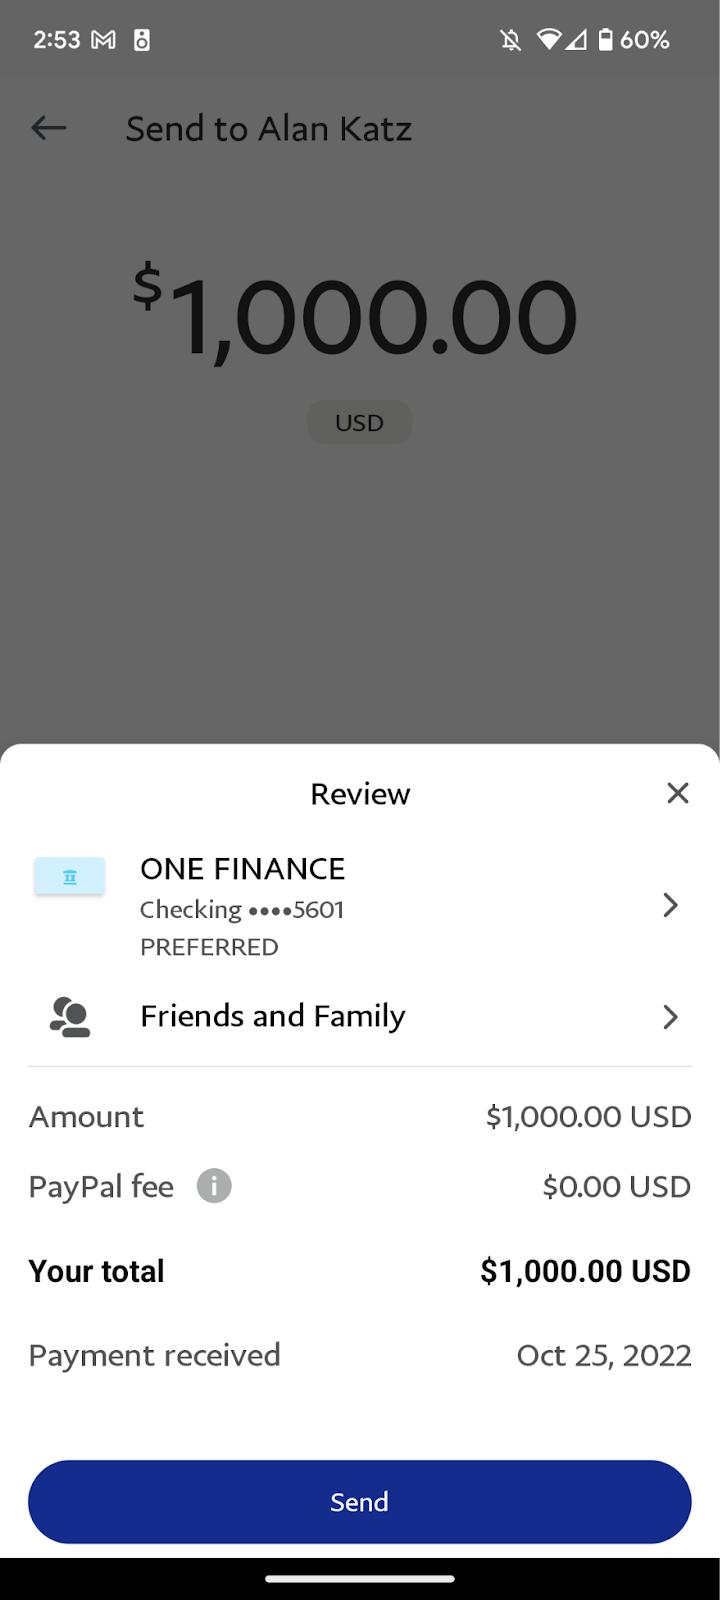Tap the Send to Alan Katz title
720x1600 pixels.
point(269,129)
